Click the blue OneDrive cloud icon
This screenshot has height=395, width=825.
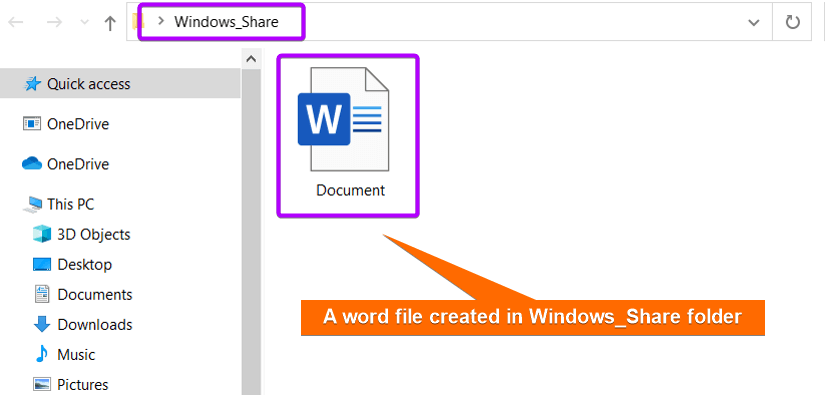click(x=32, y=164)
